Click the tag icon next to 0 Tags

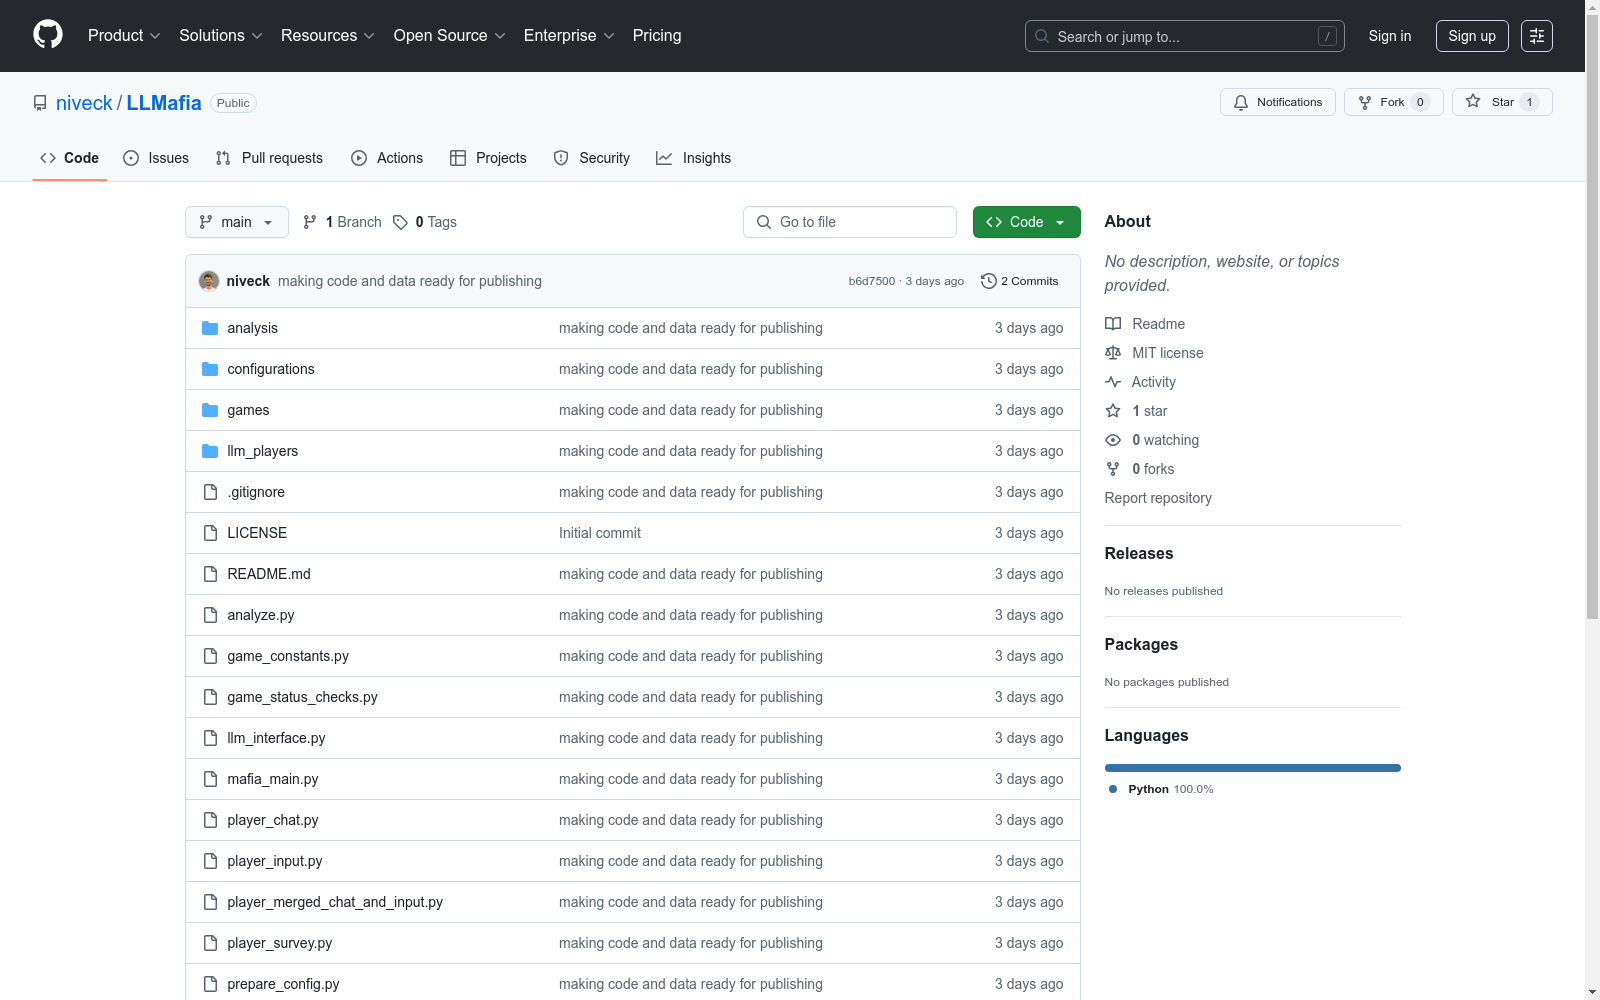click(400, 222)
